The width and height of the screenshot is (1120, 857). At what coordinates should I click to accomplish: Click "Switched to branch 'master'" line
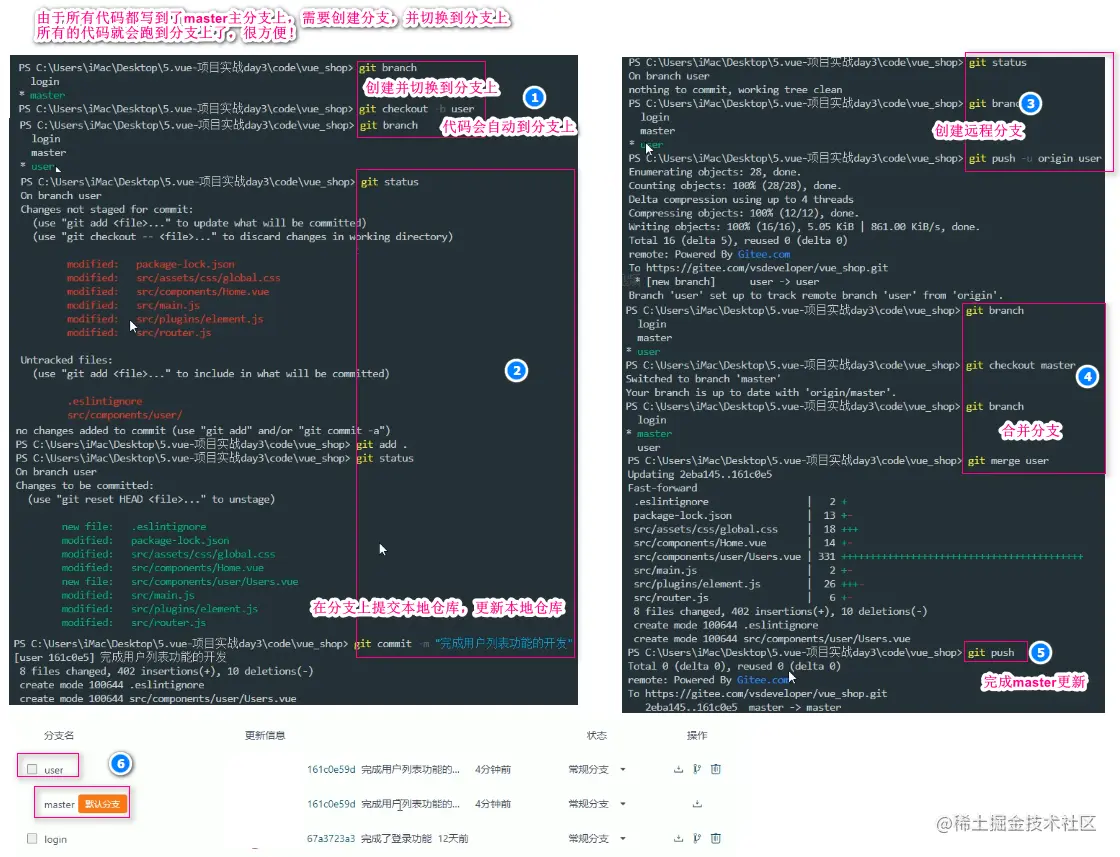click(x=701, y=379)
